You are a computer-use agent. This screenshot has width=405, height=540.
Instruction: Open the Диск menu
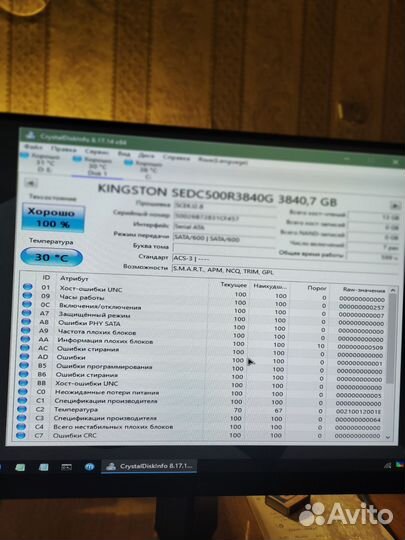pyautogui.click(x=146, y=155)
